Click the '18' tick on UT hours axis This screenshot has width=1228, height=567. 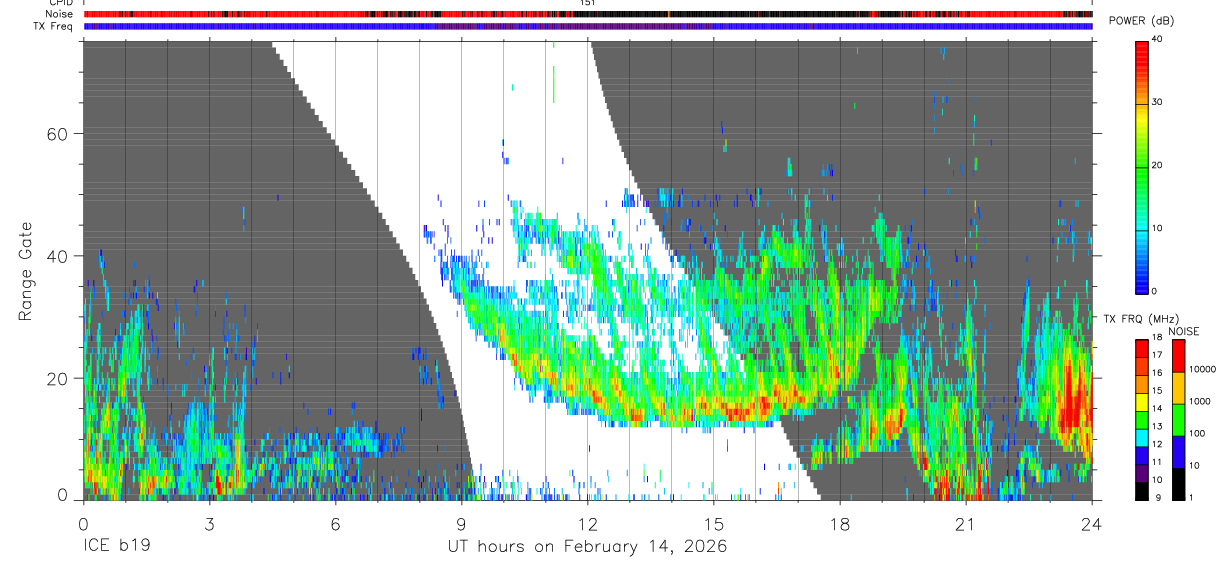coord(840,523)
